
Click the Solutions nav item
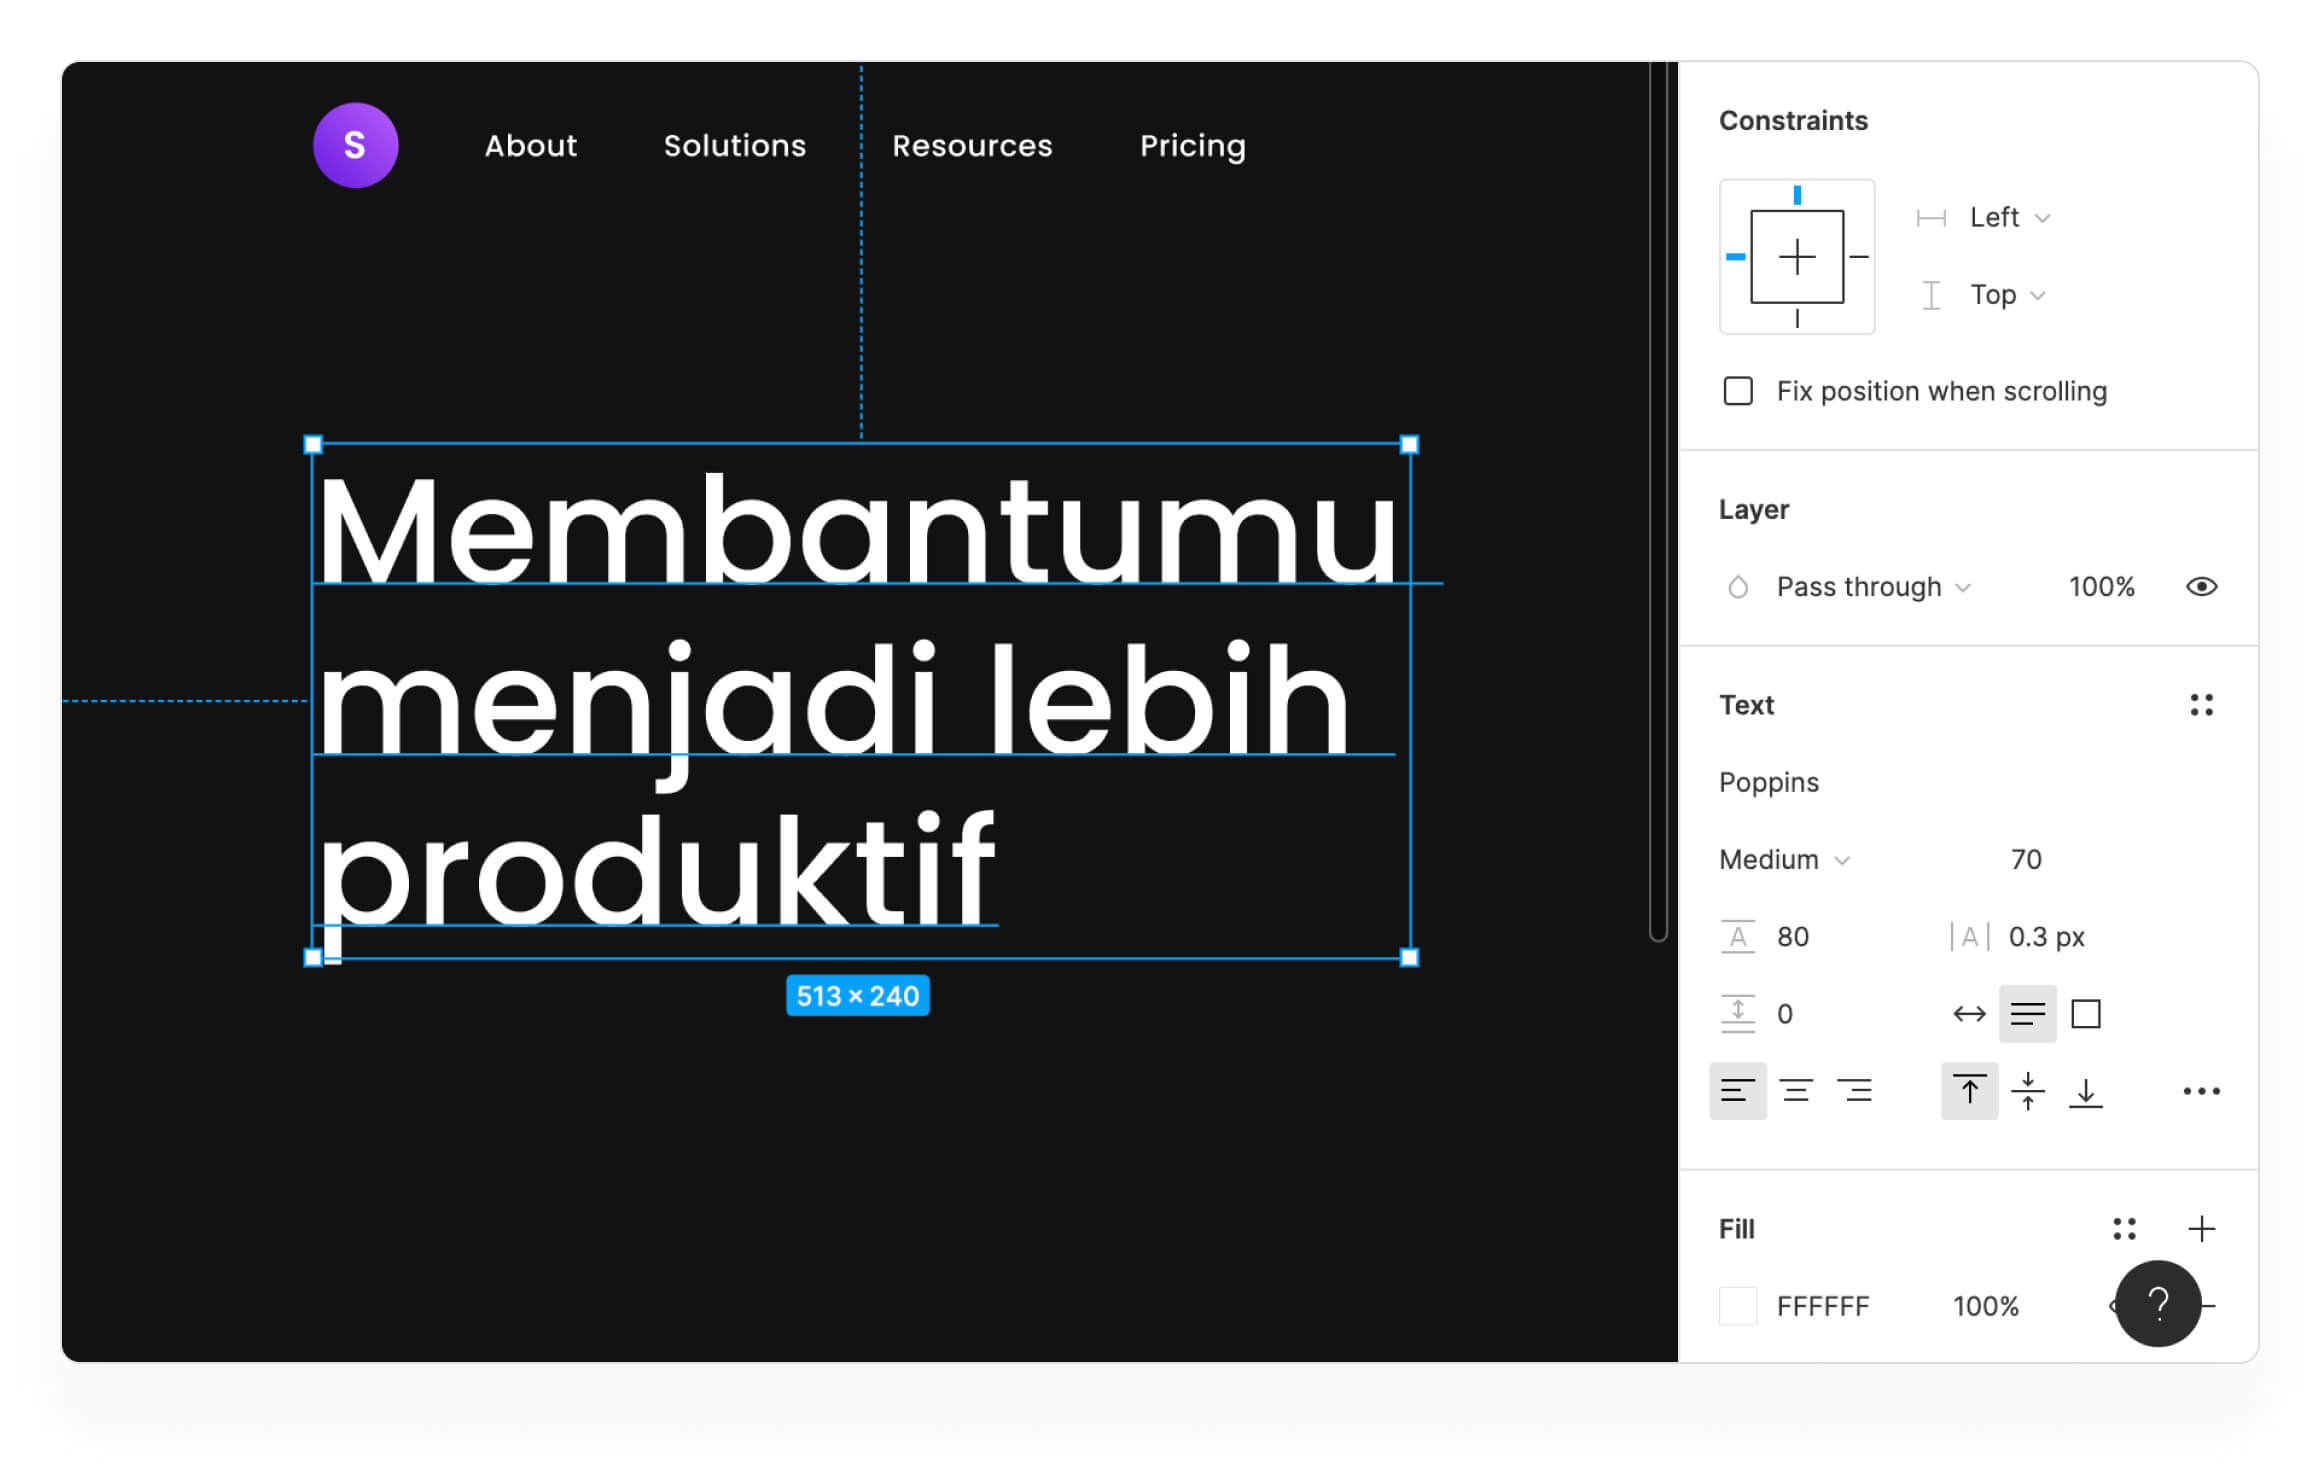735,146
